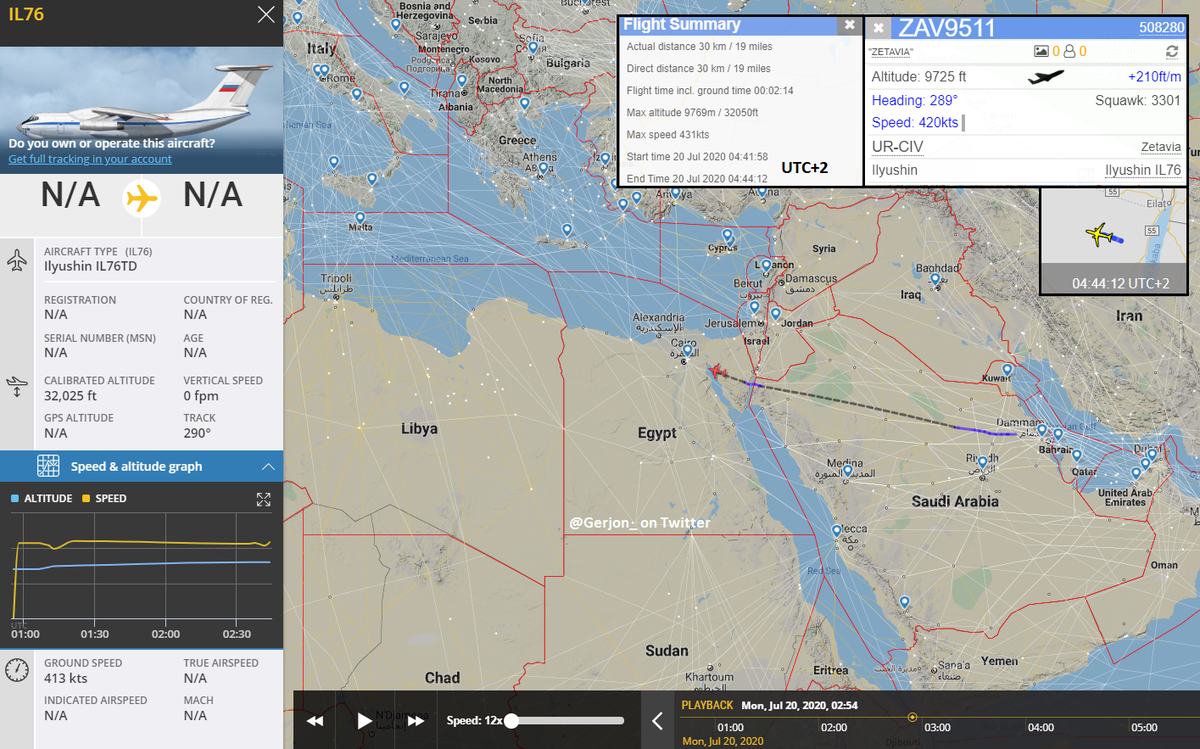The width and height of the screenshot is (1200, 749).
Task: Click the aircraft type plane icon
Action: click(18, 262)
